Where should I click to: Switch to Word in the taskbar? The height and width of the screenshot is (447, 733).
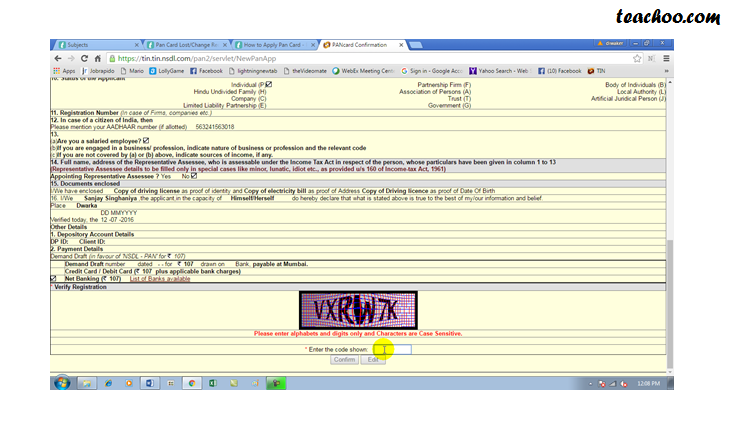[x=150, y=383]
